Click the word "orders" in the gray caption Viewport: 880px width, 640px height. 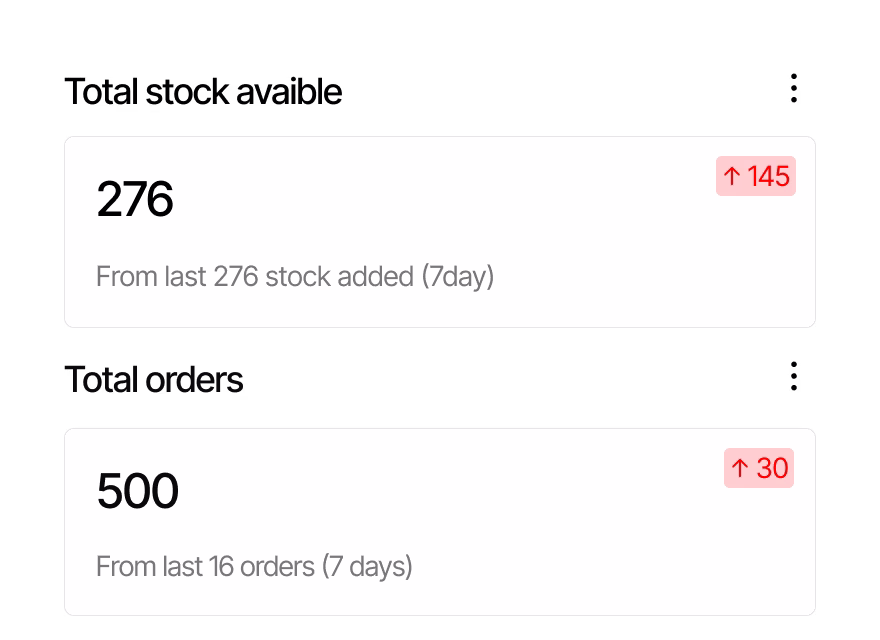pyautogui.click(x=277, y=567)
